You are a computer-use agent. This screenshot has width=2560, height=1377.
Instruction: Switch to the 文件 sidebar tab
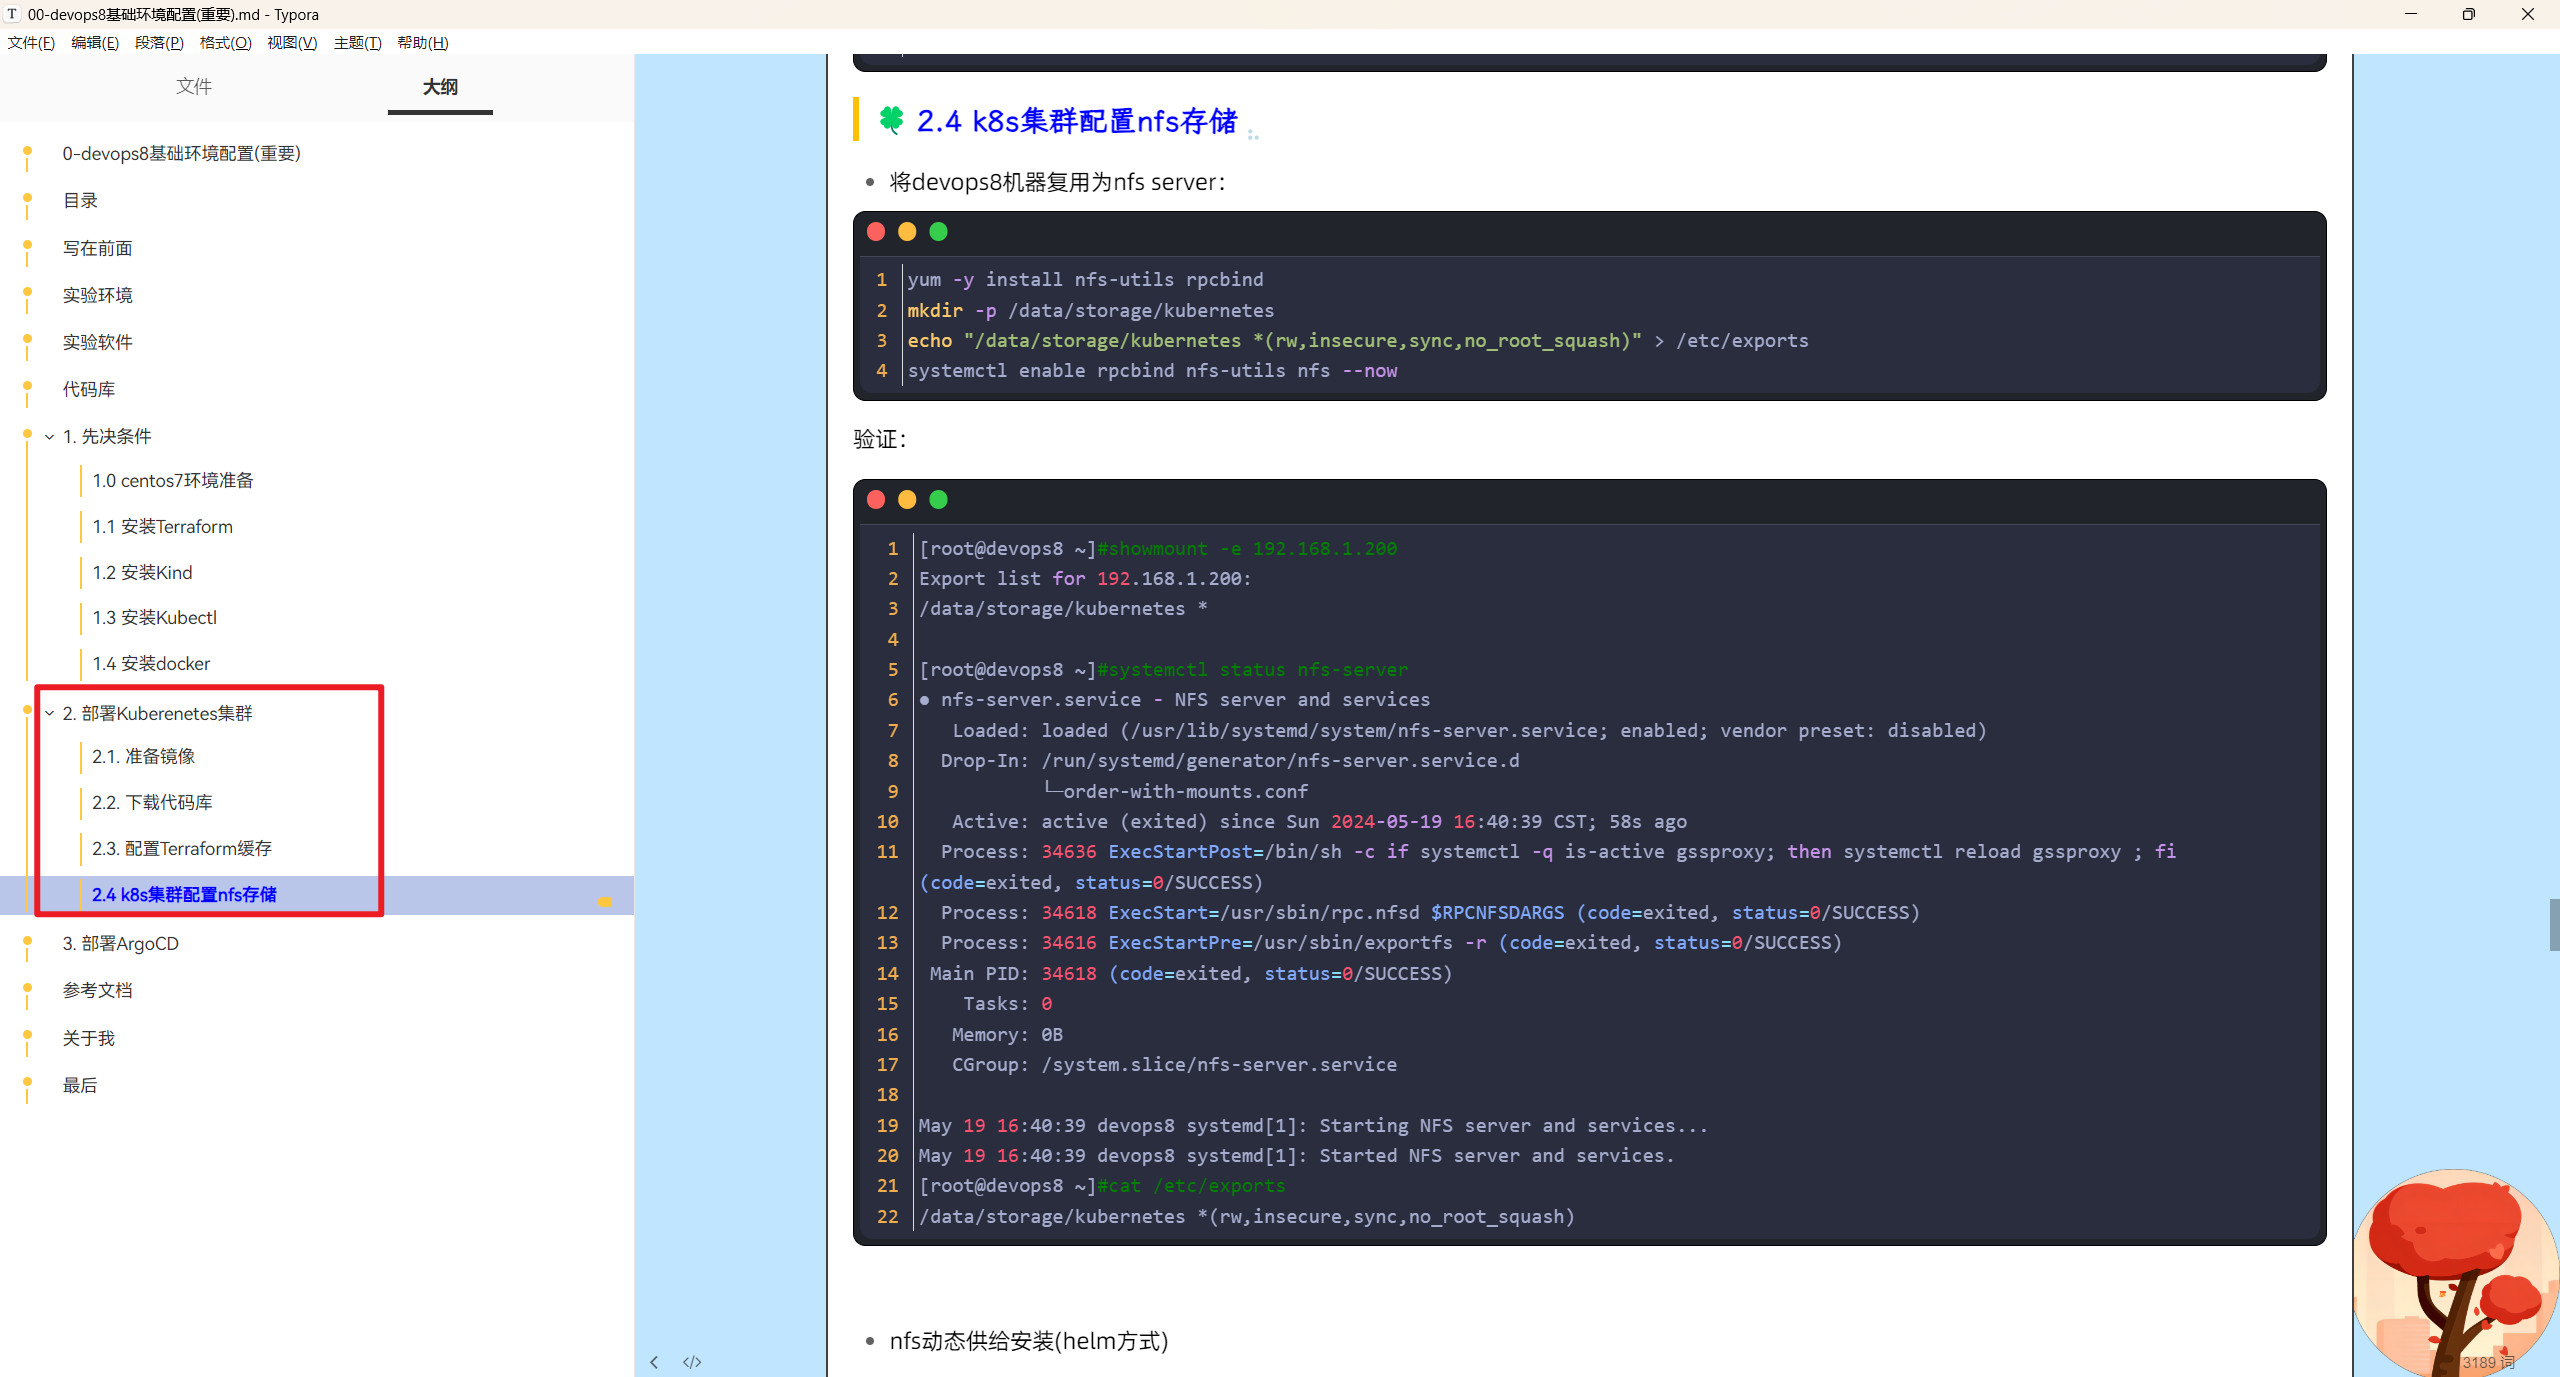pyautogui.click(x=194, y=87)
